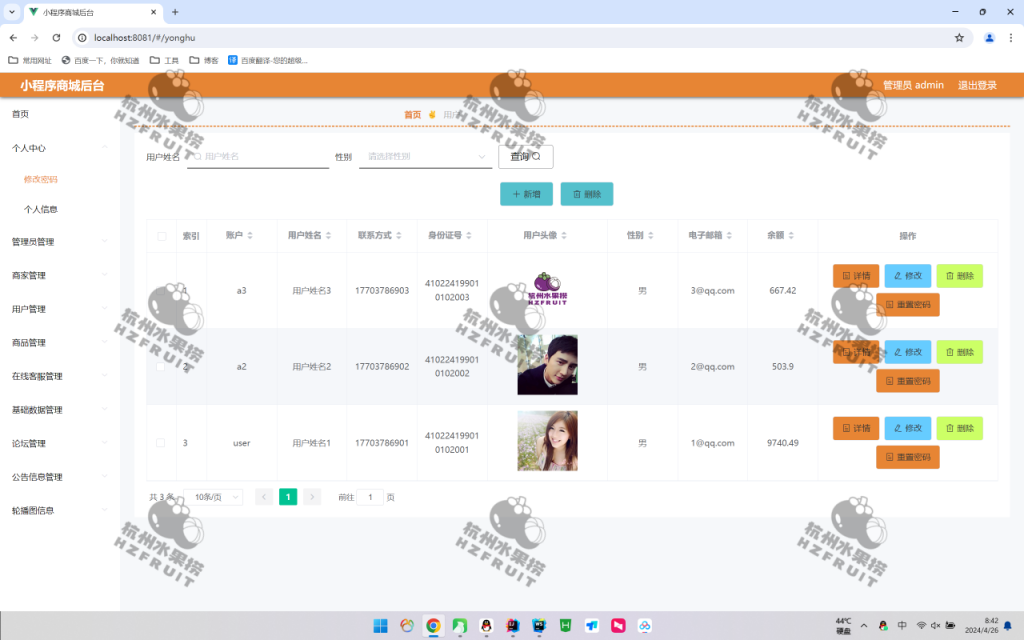Click the top 删除 batch delete button
The image size is (1024, 640).
coord(586,194)
